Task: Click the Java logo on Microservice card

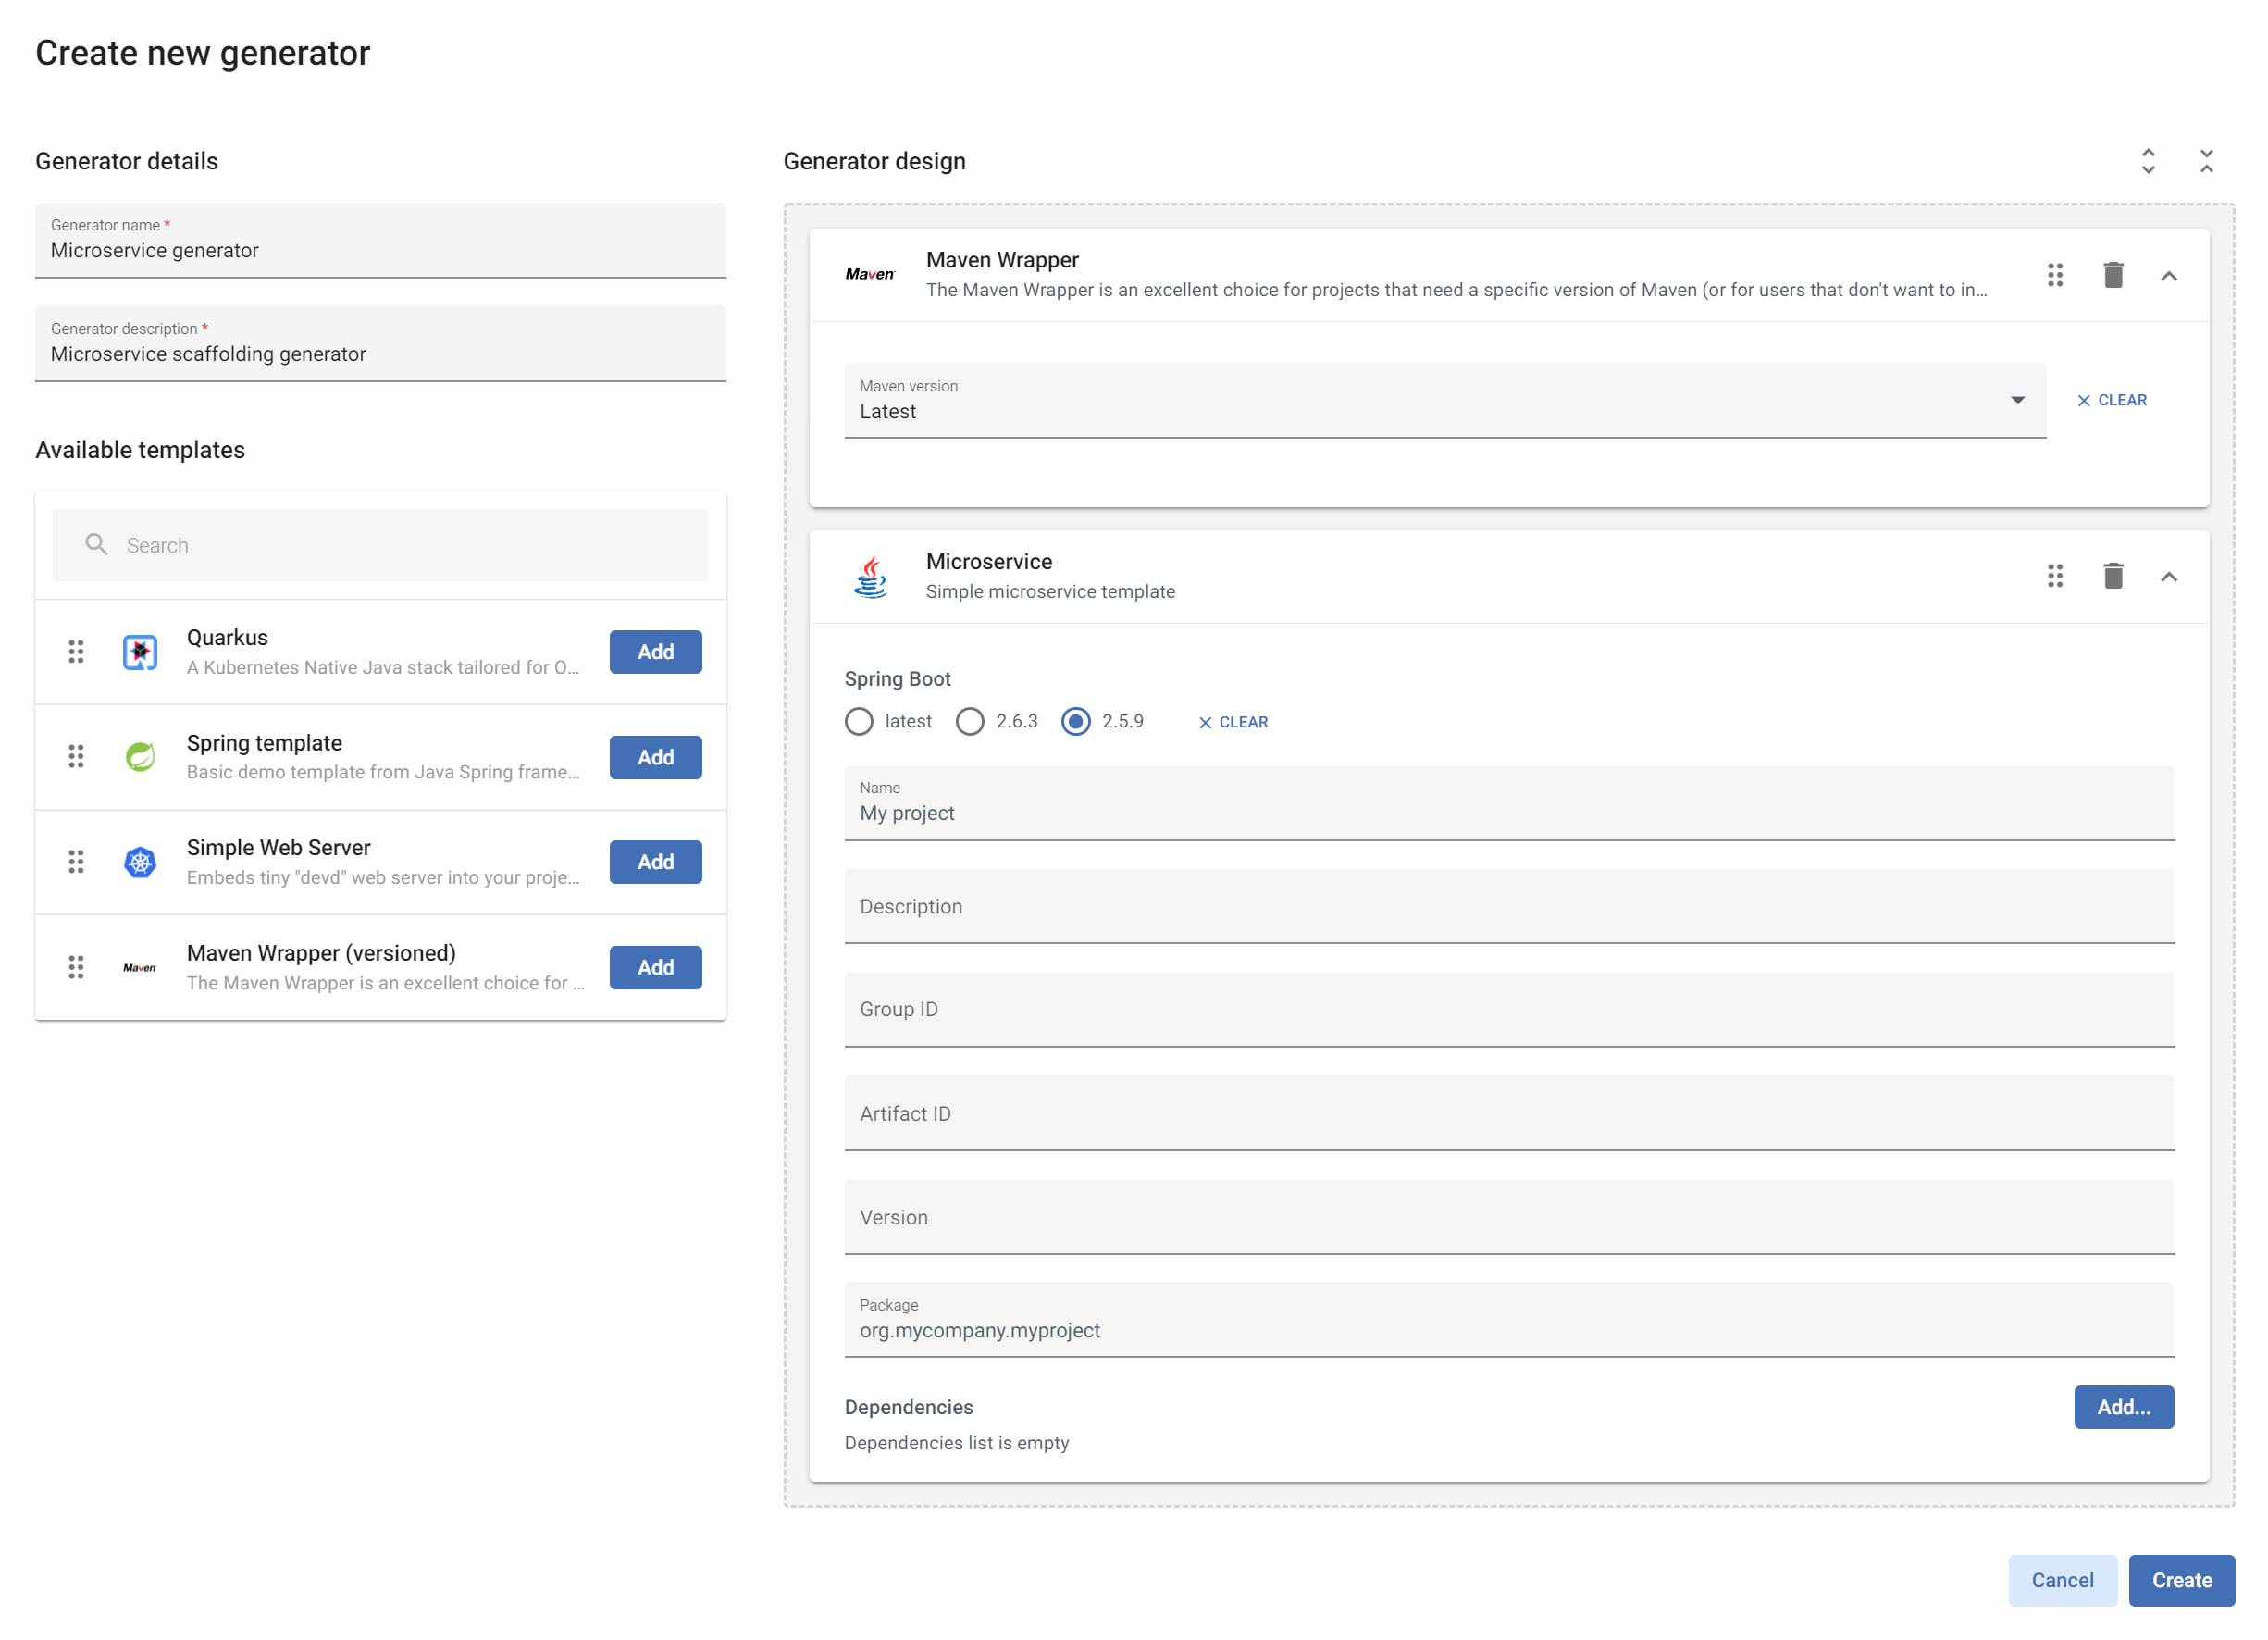Action: click(871, 577)
